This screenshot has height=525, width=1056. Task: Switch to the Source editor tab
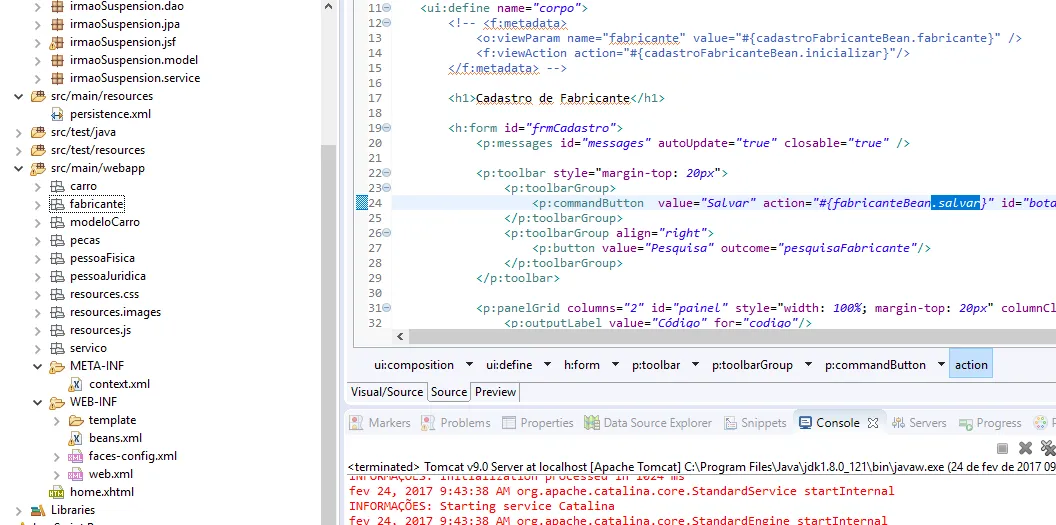pos(449,392)
